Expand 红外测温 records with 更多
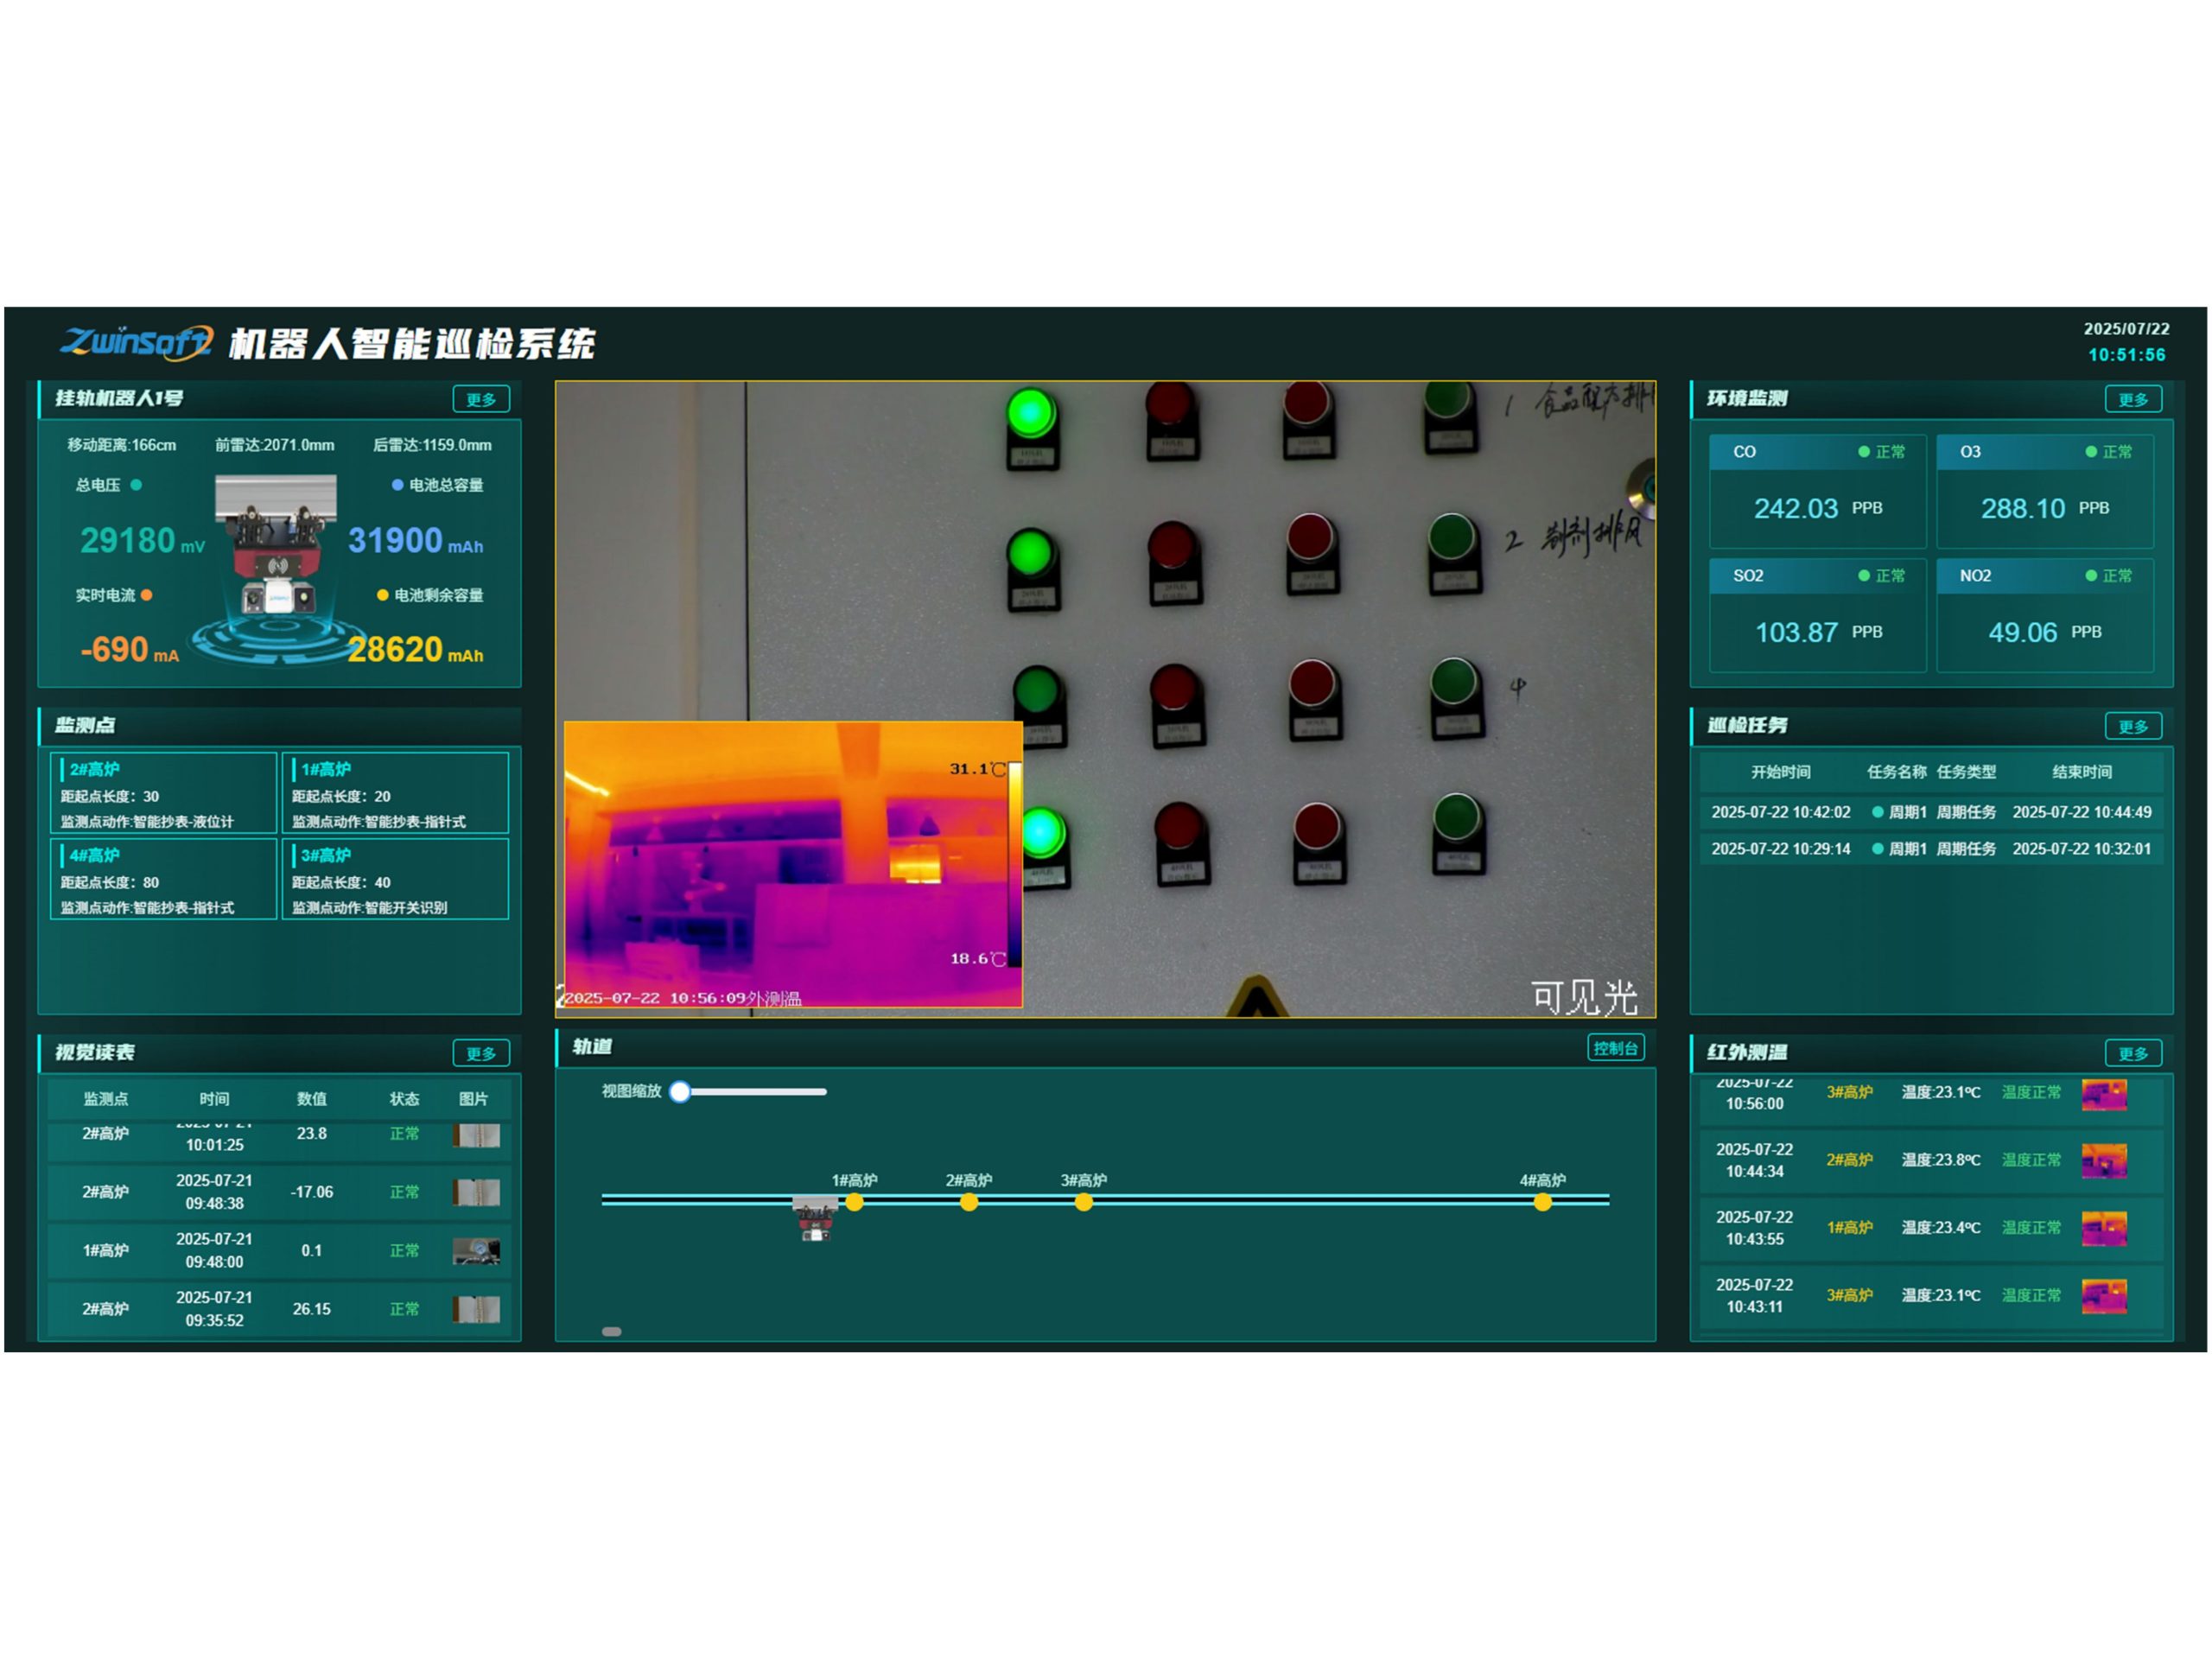Image resolution: width=2212 pixels, height=1659 pixels. (2132, 1053)
